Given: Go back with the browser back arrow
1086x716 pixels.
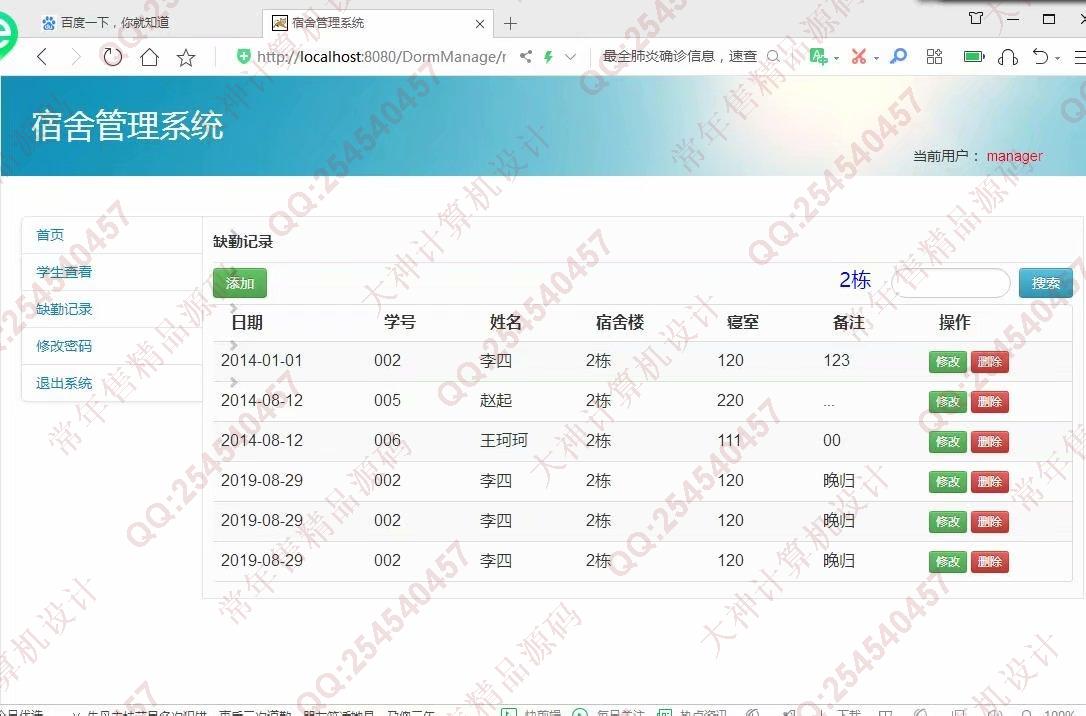Looking at the screenshot, I should click(42, 57).
